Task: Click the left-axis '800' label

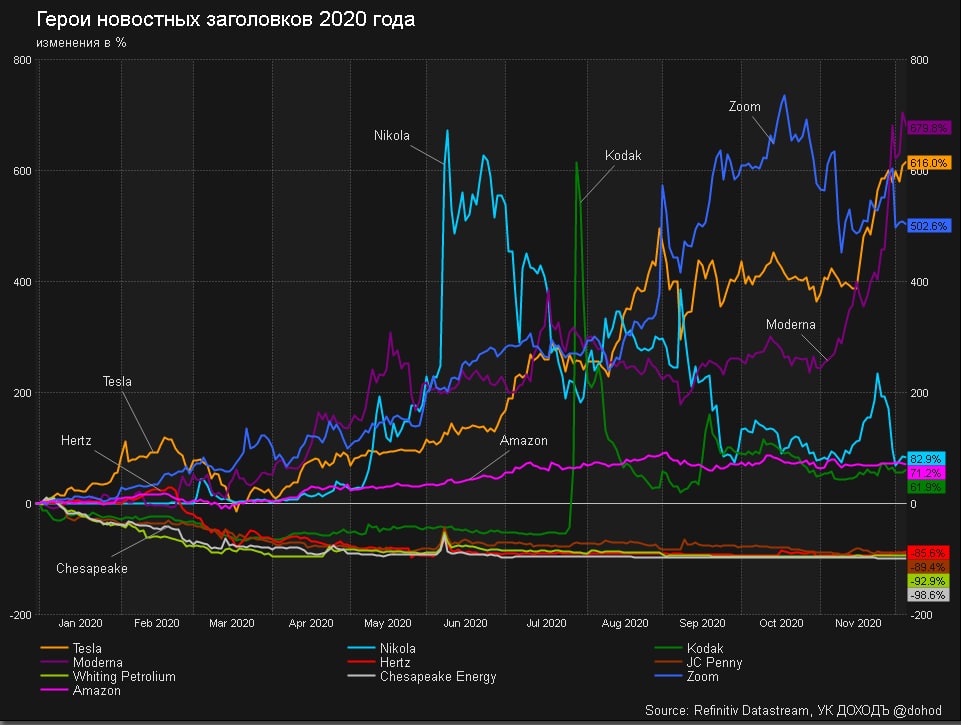Action: point(22,60)
